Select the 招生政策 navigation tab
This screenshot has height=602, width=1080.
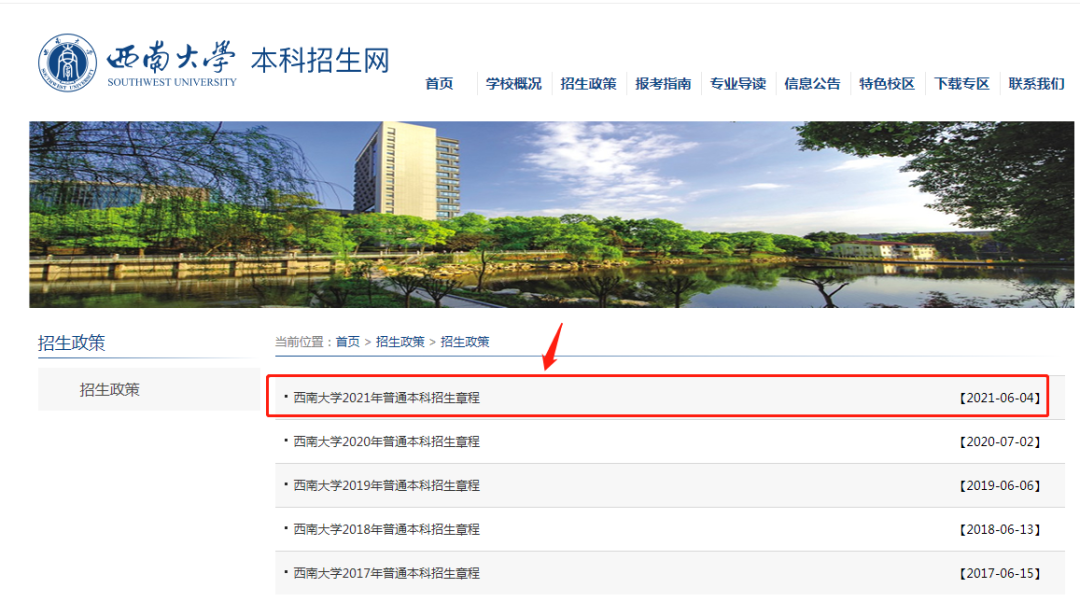[x=588, y=84]
